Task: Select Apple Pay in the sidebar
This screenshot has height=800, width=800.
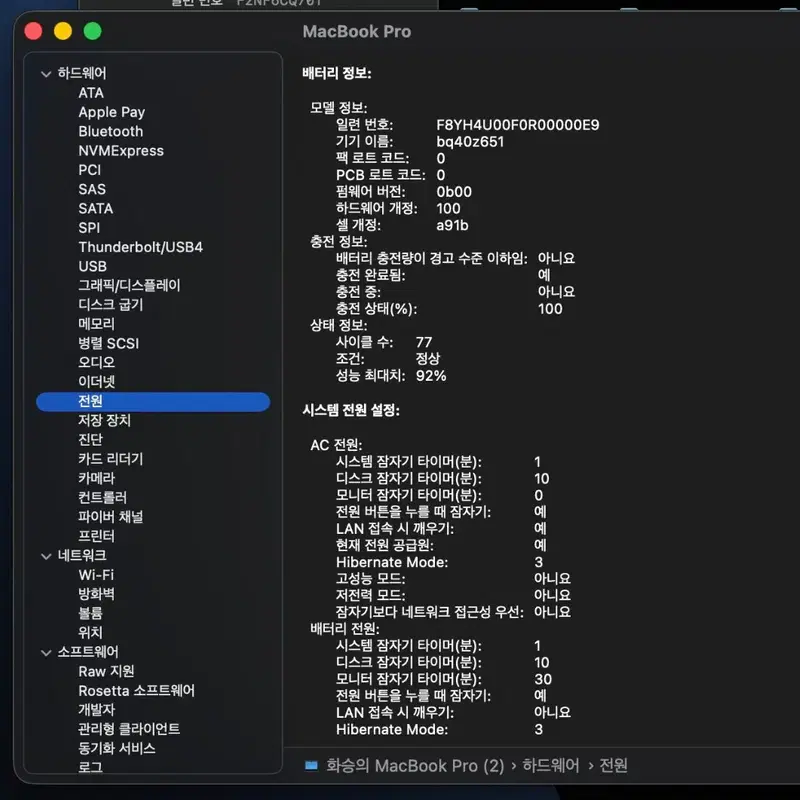Action: click(112, 112)
